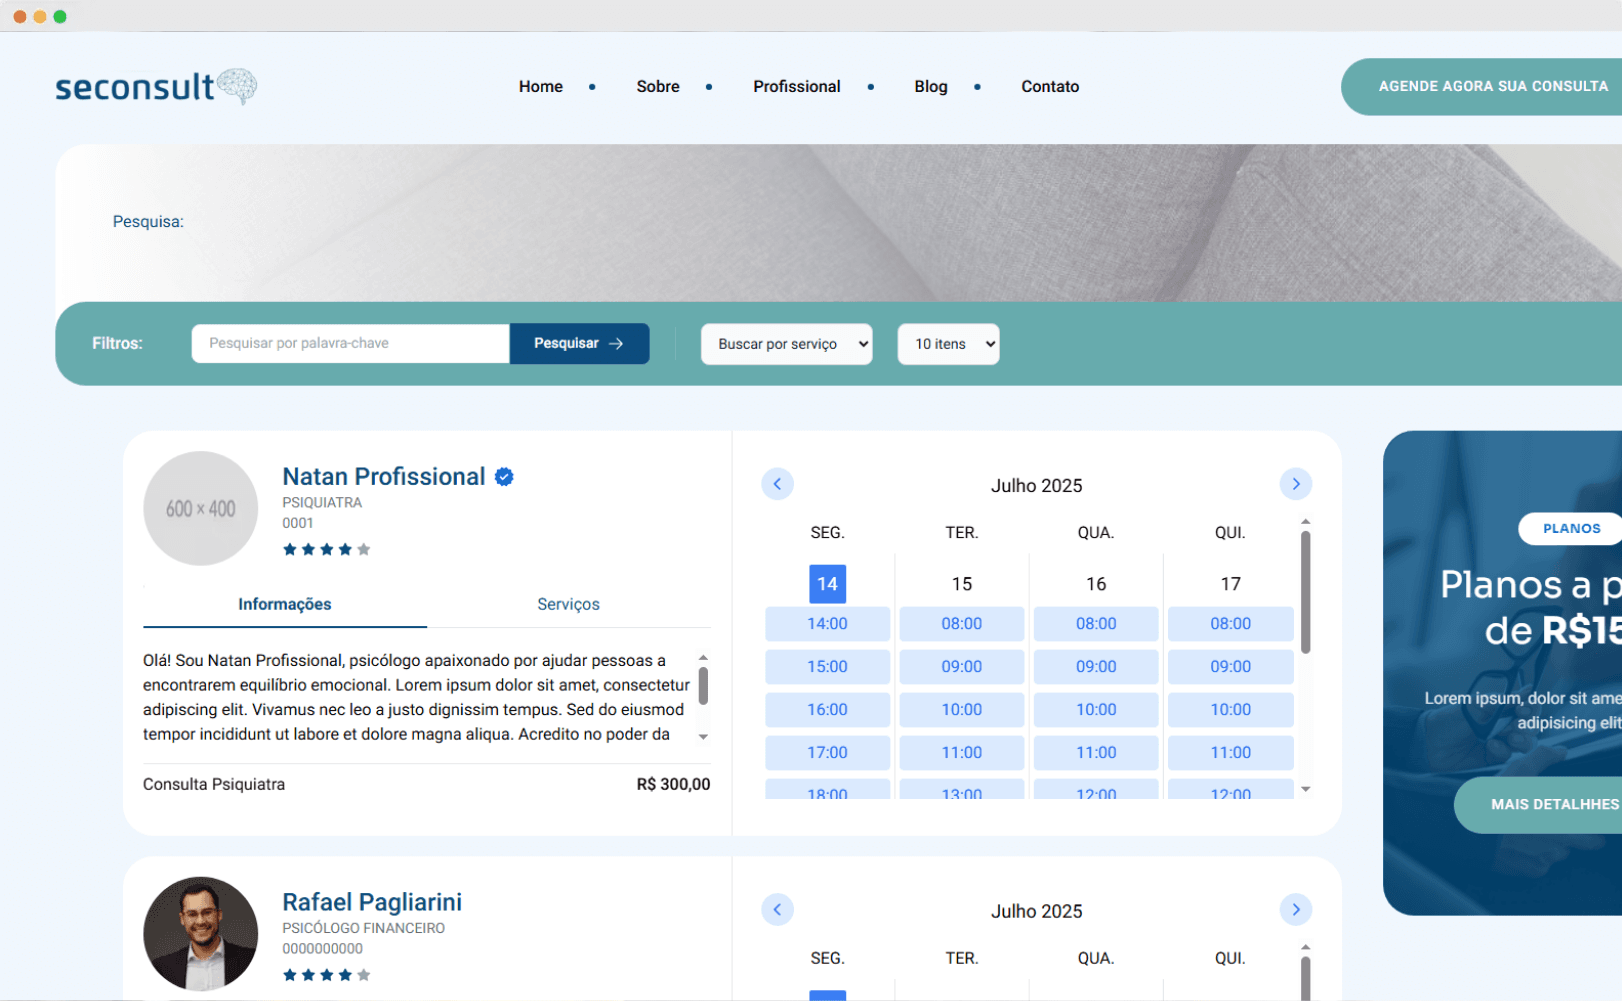Select the 14:00 slot on Monday 14
This screenshot has width=1622, height=1001.
click(x=827, y=624)
